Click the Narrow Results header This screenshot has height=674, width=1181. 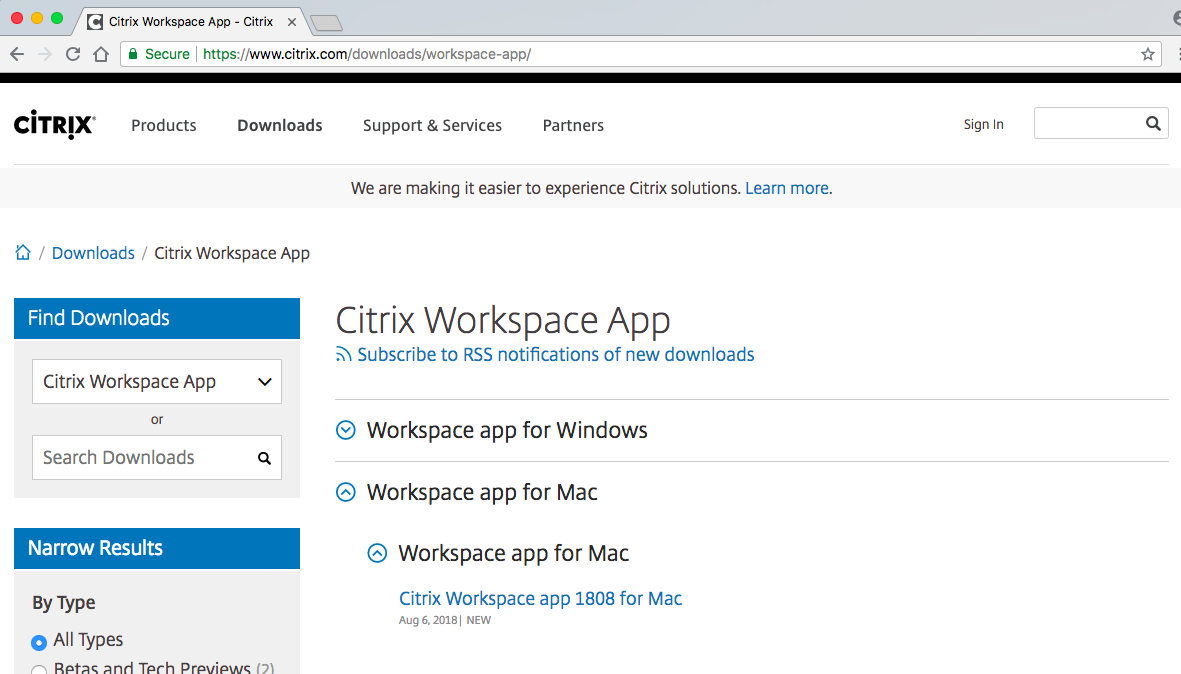tap(157, 548)
